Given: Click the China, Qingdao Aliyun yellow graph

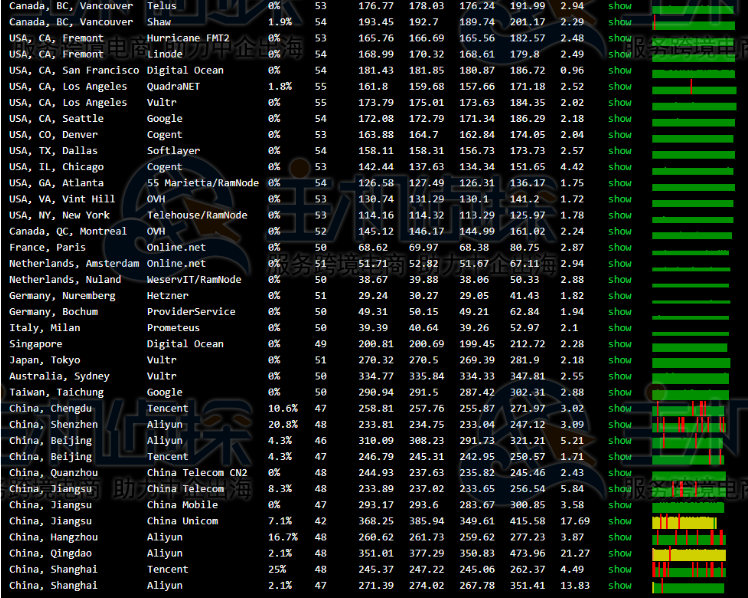Looking at the screenshot, I should pyautogui.click(x=688, y=553).
